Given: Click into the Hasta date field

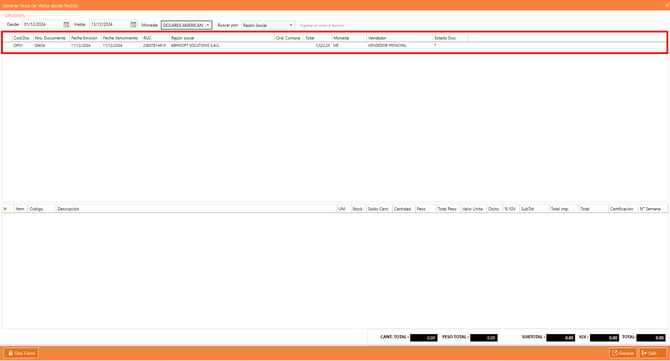Looking at the screenshot, I should 109,25.
